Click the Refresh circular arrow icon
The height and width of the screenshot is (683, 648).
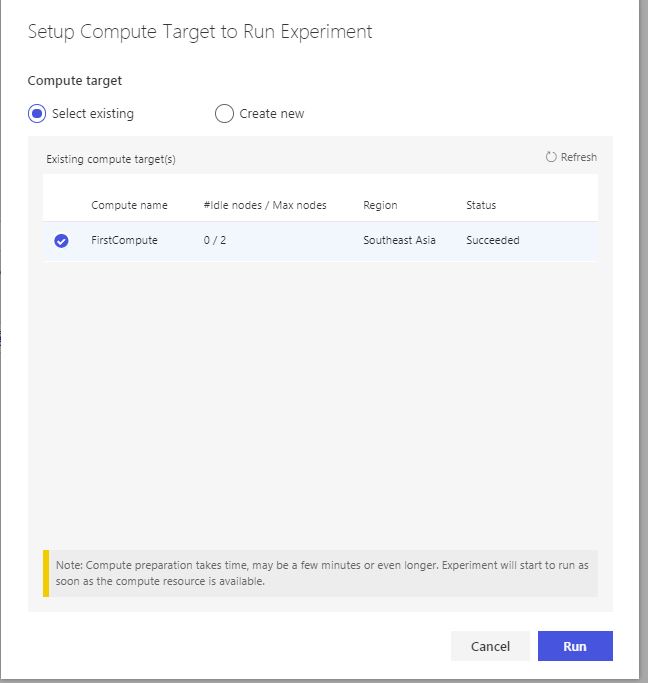pos(551,157)
